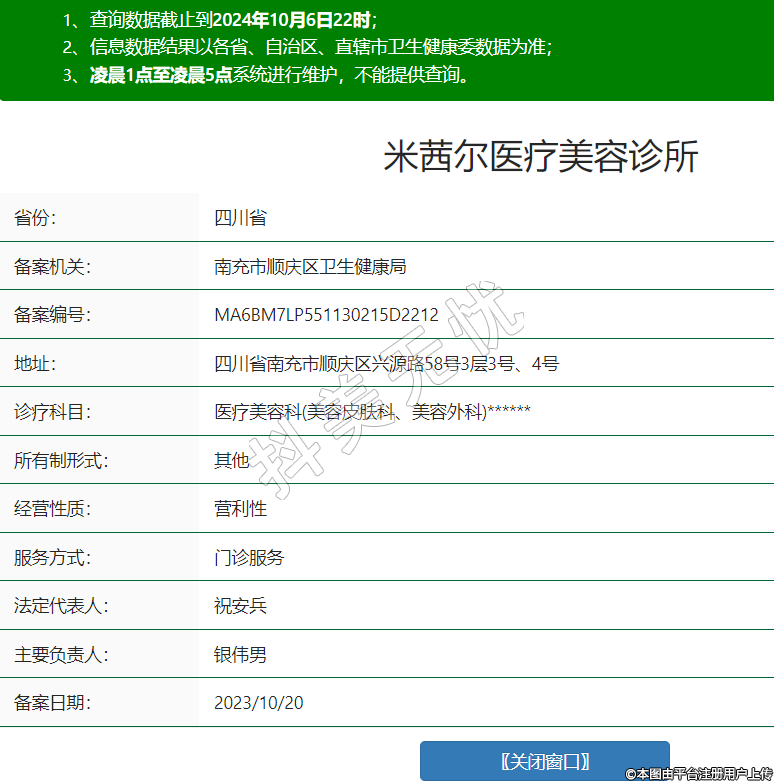The width and height of the screenshot is (774, 781).
Task: Click the 诊疗科目 field label
Action: [x=52, y=412]
